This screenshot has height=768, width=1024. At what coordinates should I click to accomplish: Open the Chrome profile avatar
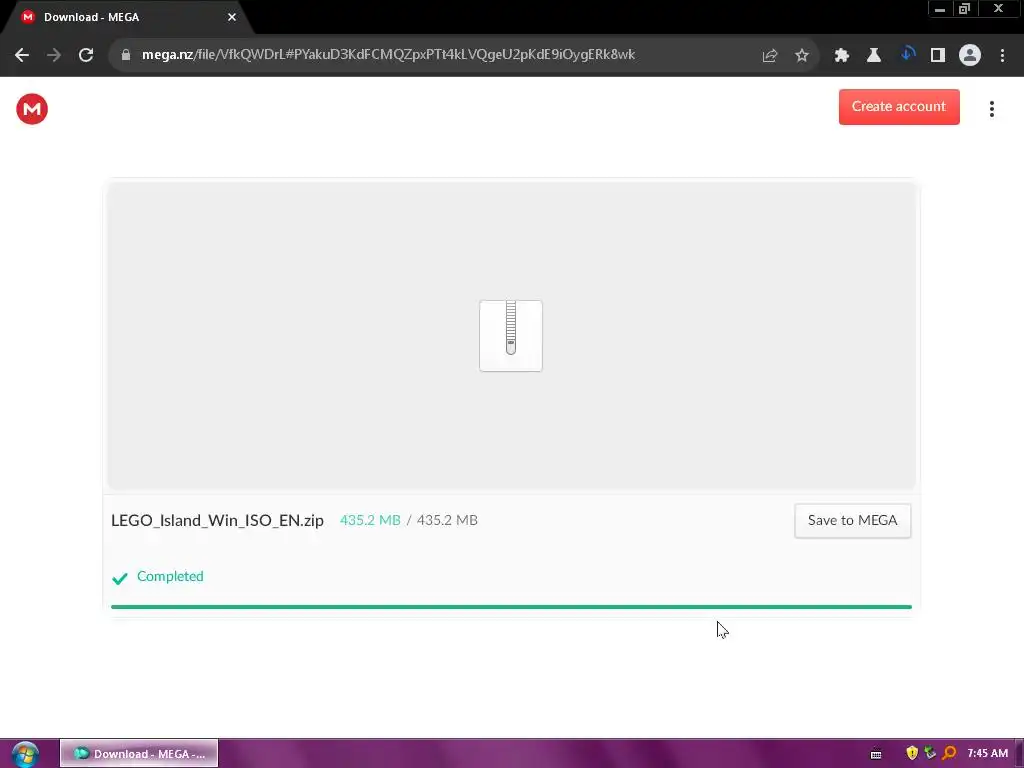[970, 56]
